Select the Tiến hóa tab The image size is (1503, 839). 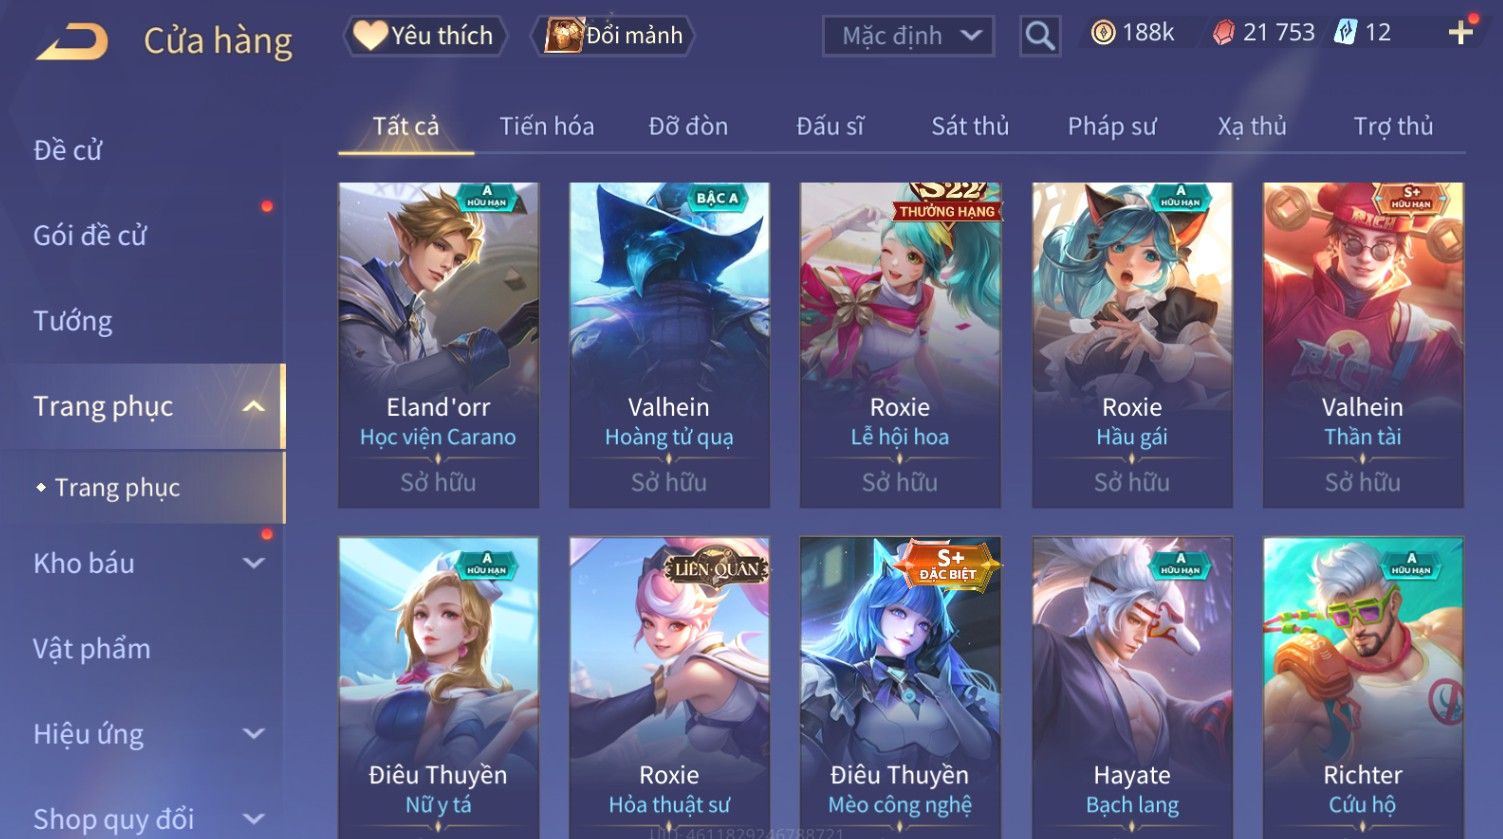tap(547, 126)
